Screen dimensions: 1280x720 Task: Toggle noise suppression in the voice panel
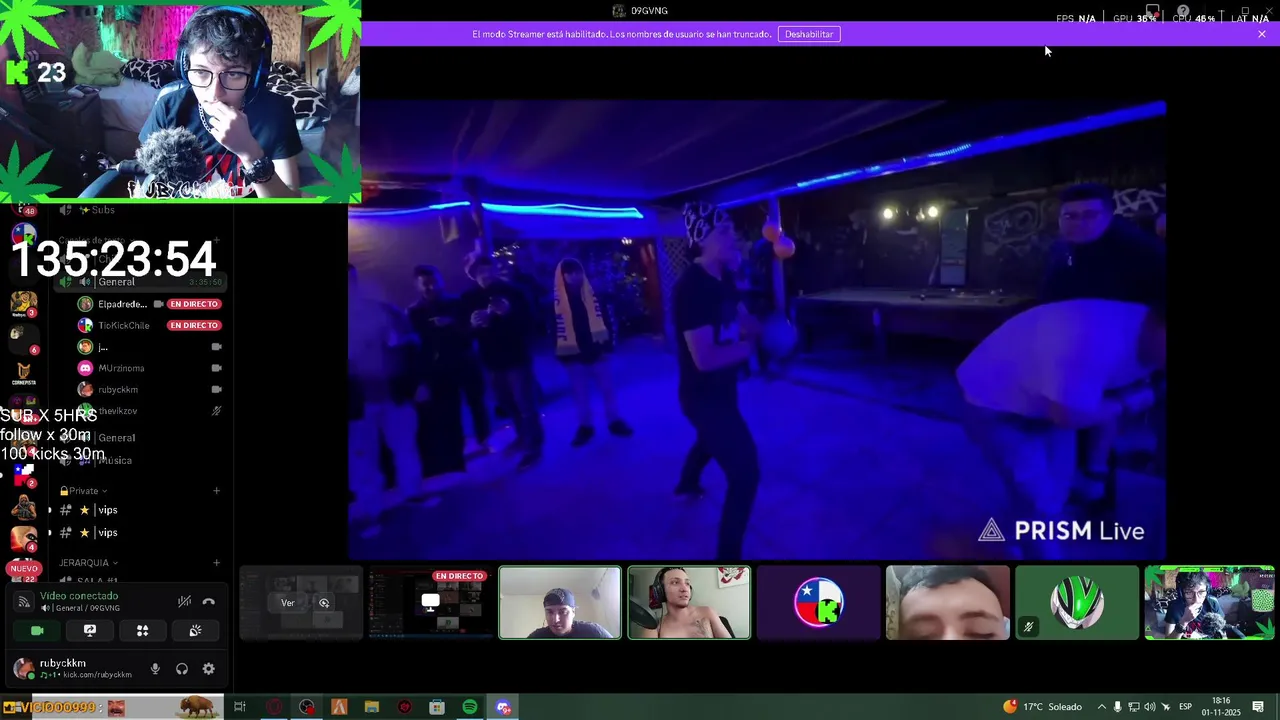pyautogui.click(x=184, y=602)
